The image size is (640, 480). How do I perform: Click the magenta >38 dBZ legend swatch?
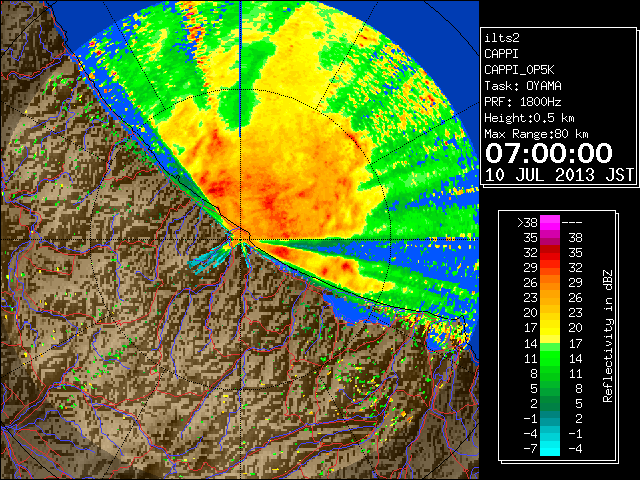click(550, 222)
